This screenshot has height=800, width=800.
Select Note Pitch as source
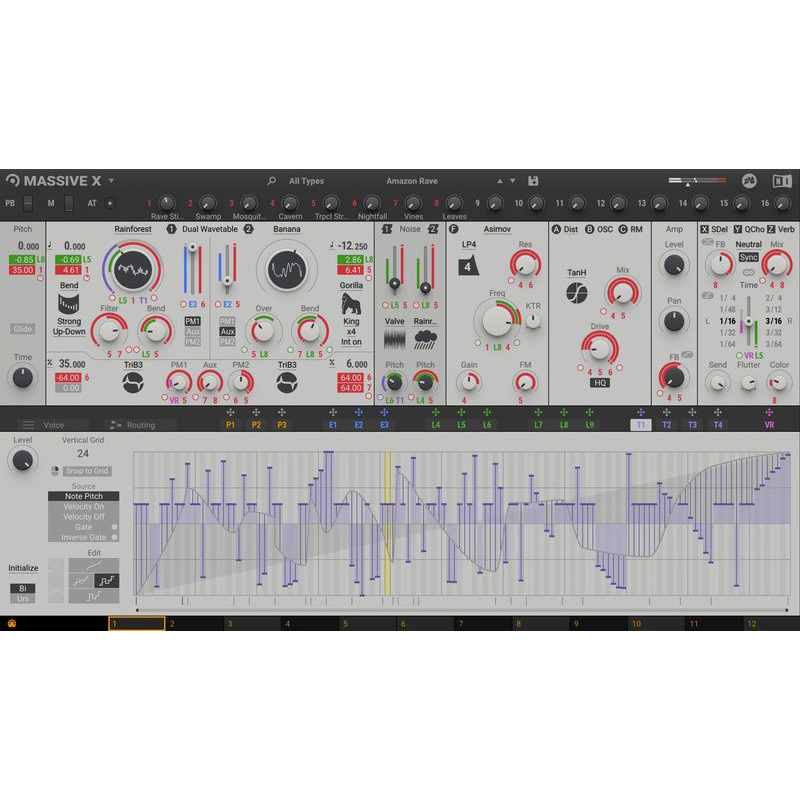(x=84, y=496)
